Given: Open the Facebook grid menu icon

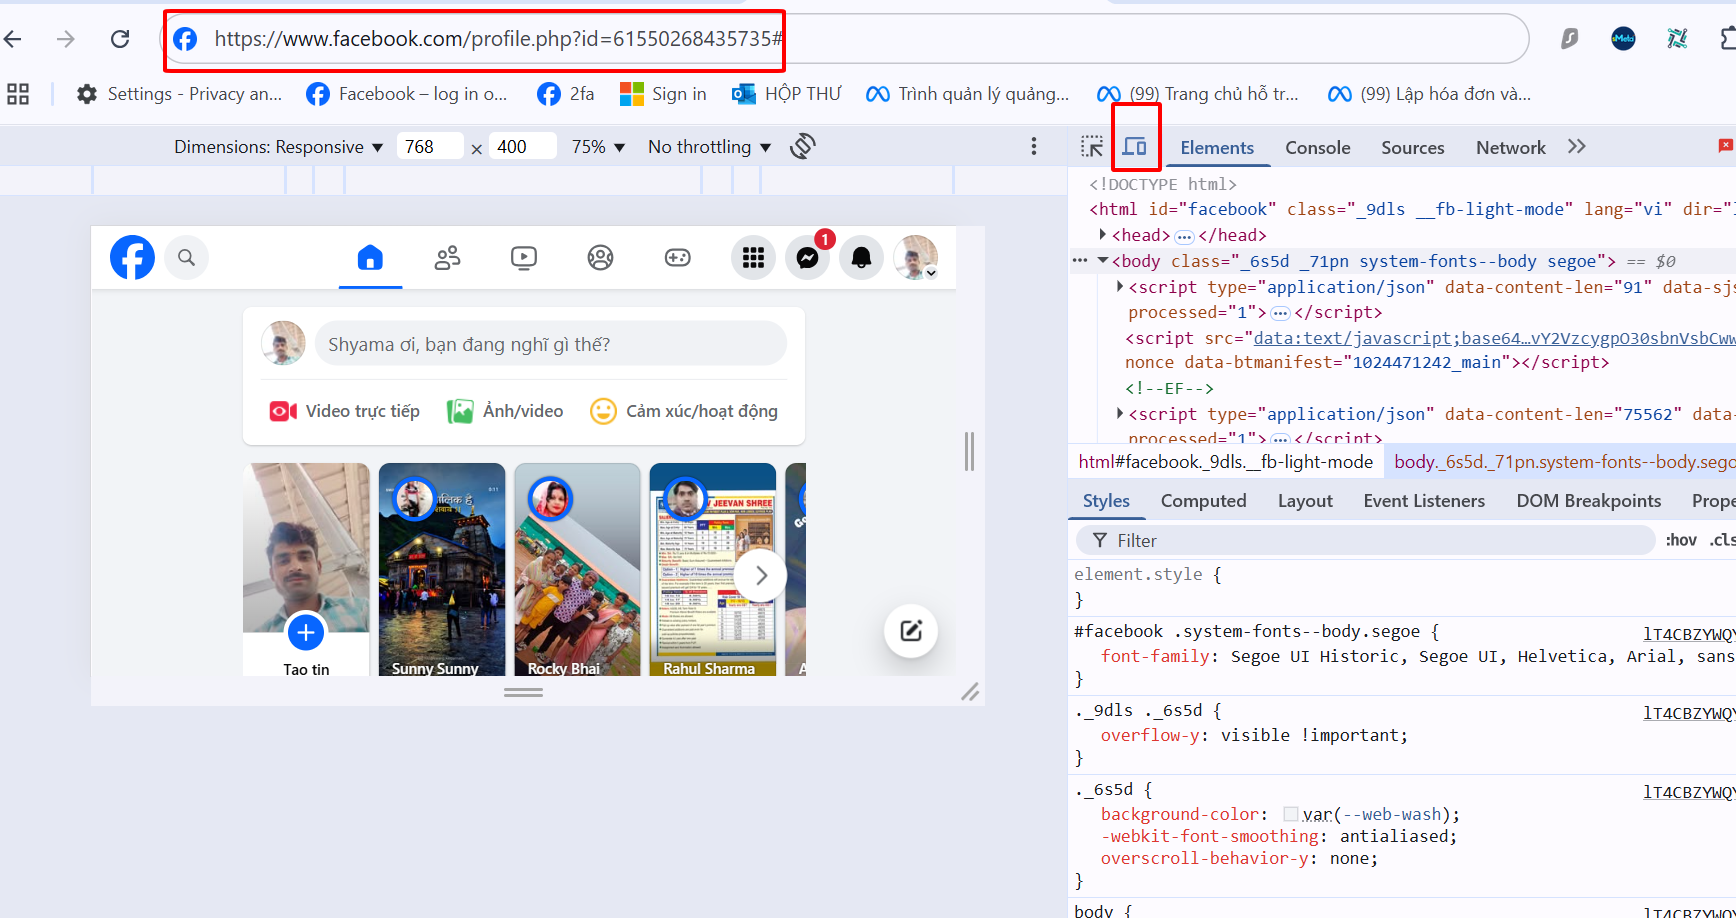Looking at the screenshot, I should [753, 258].
